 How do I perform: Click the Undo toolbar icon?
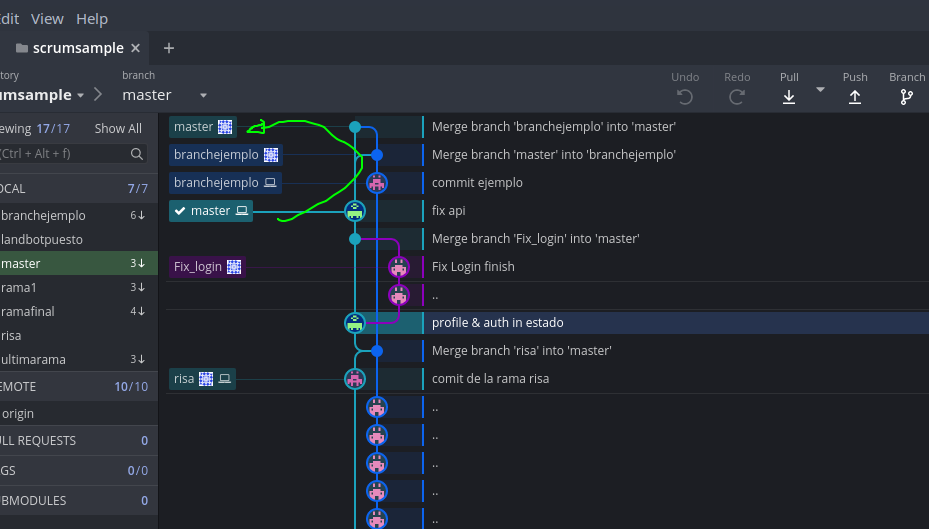[x=685, y=96]
